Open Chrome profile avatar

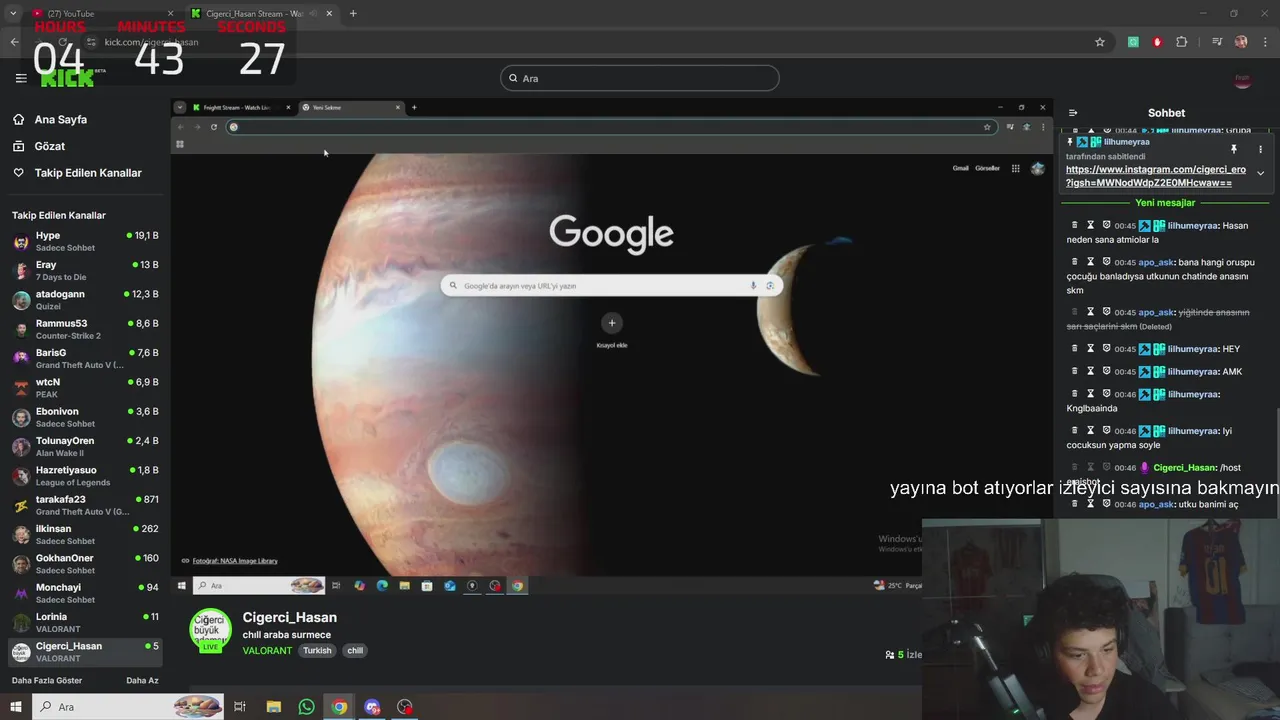[1241, 42]
